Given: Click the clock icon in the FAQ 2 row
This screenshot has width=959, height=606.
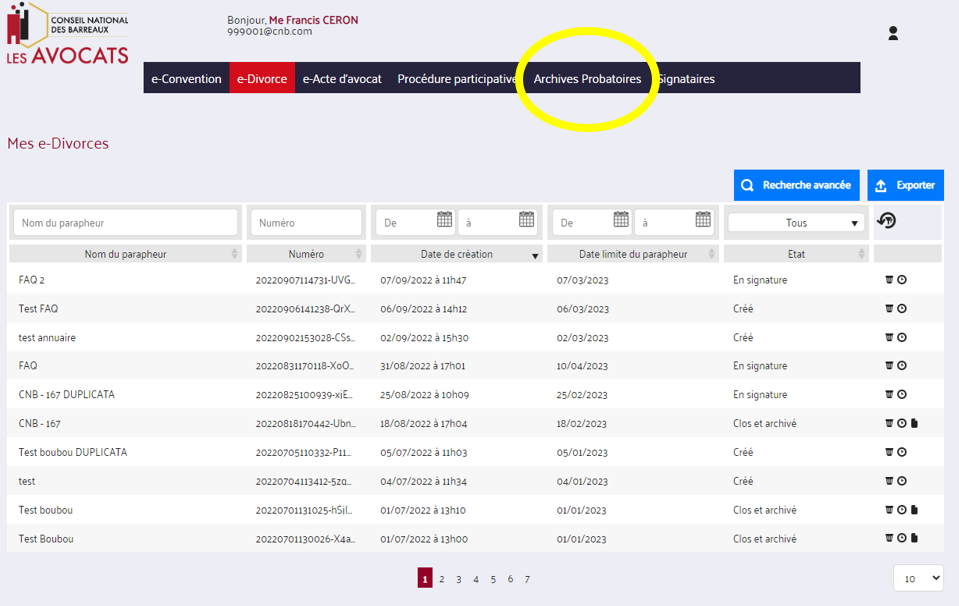Looking at the screenshot, I should tap(902, 279).
